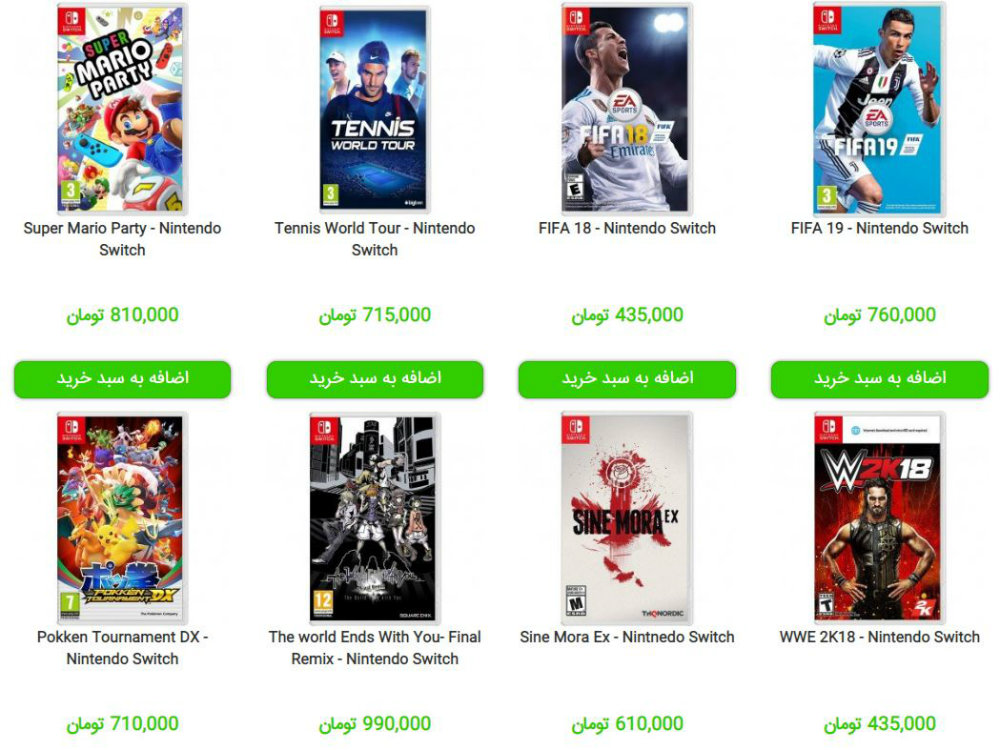This screenshot has height=750, width=1000.
Task: Open the WWE 2K18 cover image
Action: 879,518
